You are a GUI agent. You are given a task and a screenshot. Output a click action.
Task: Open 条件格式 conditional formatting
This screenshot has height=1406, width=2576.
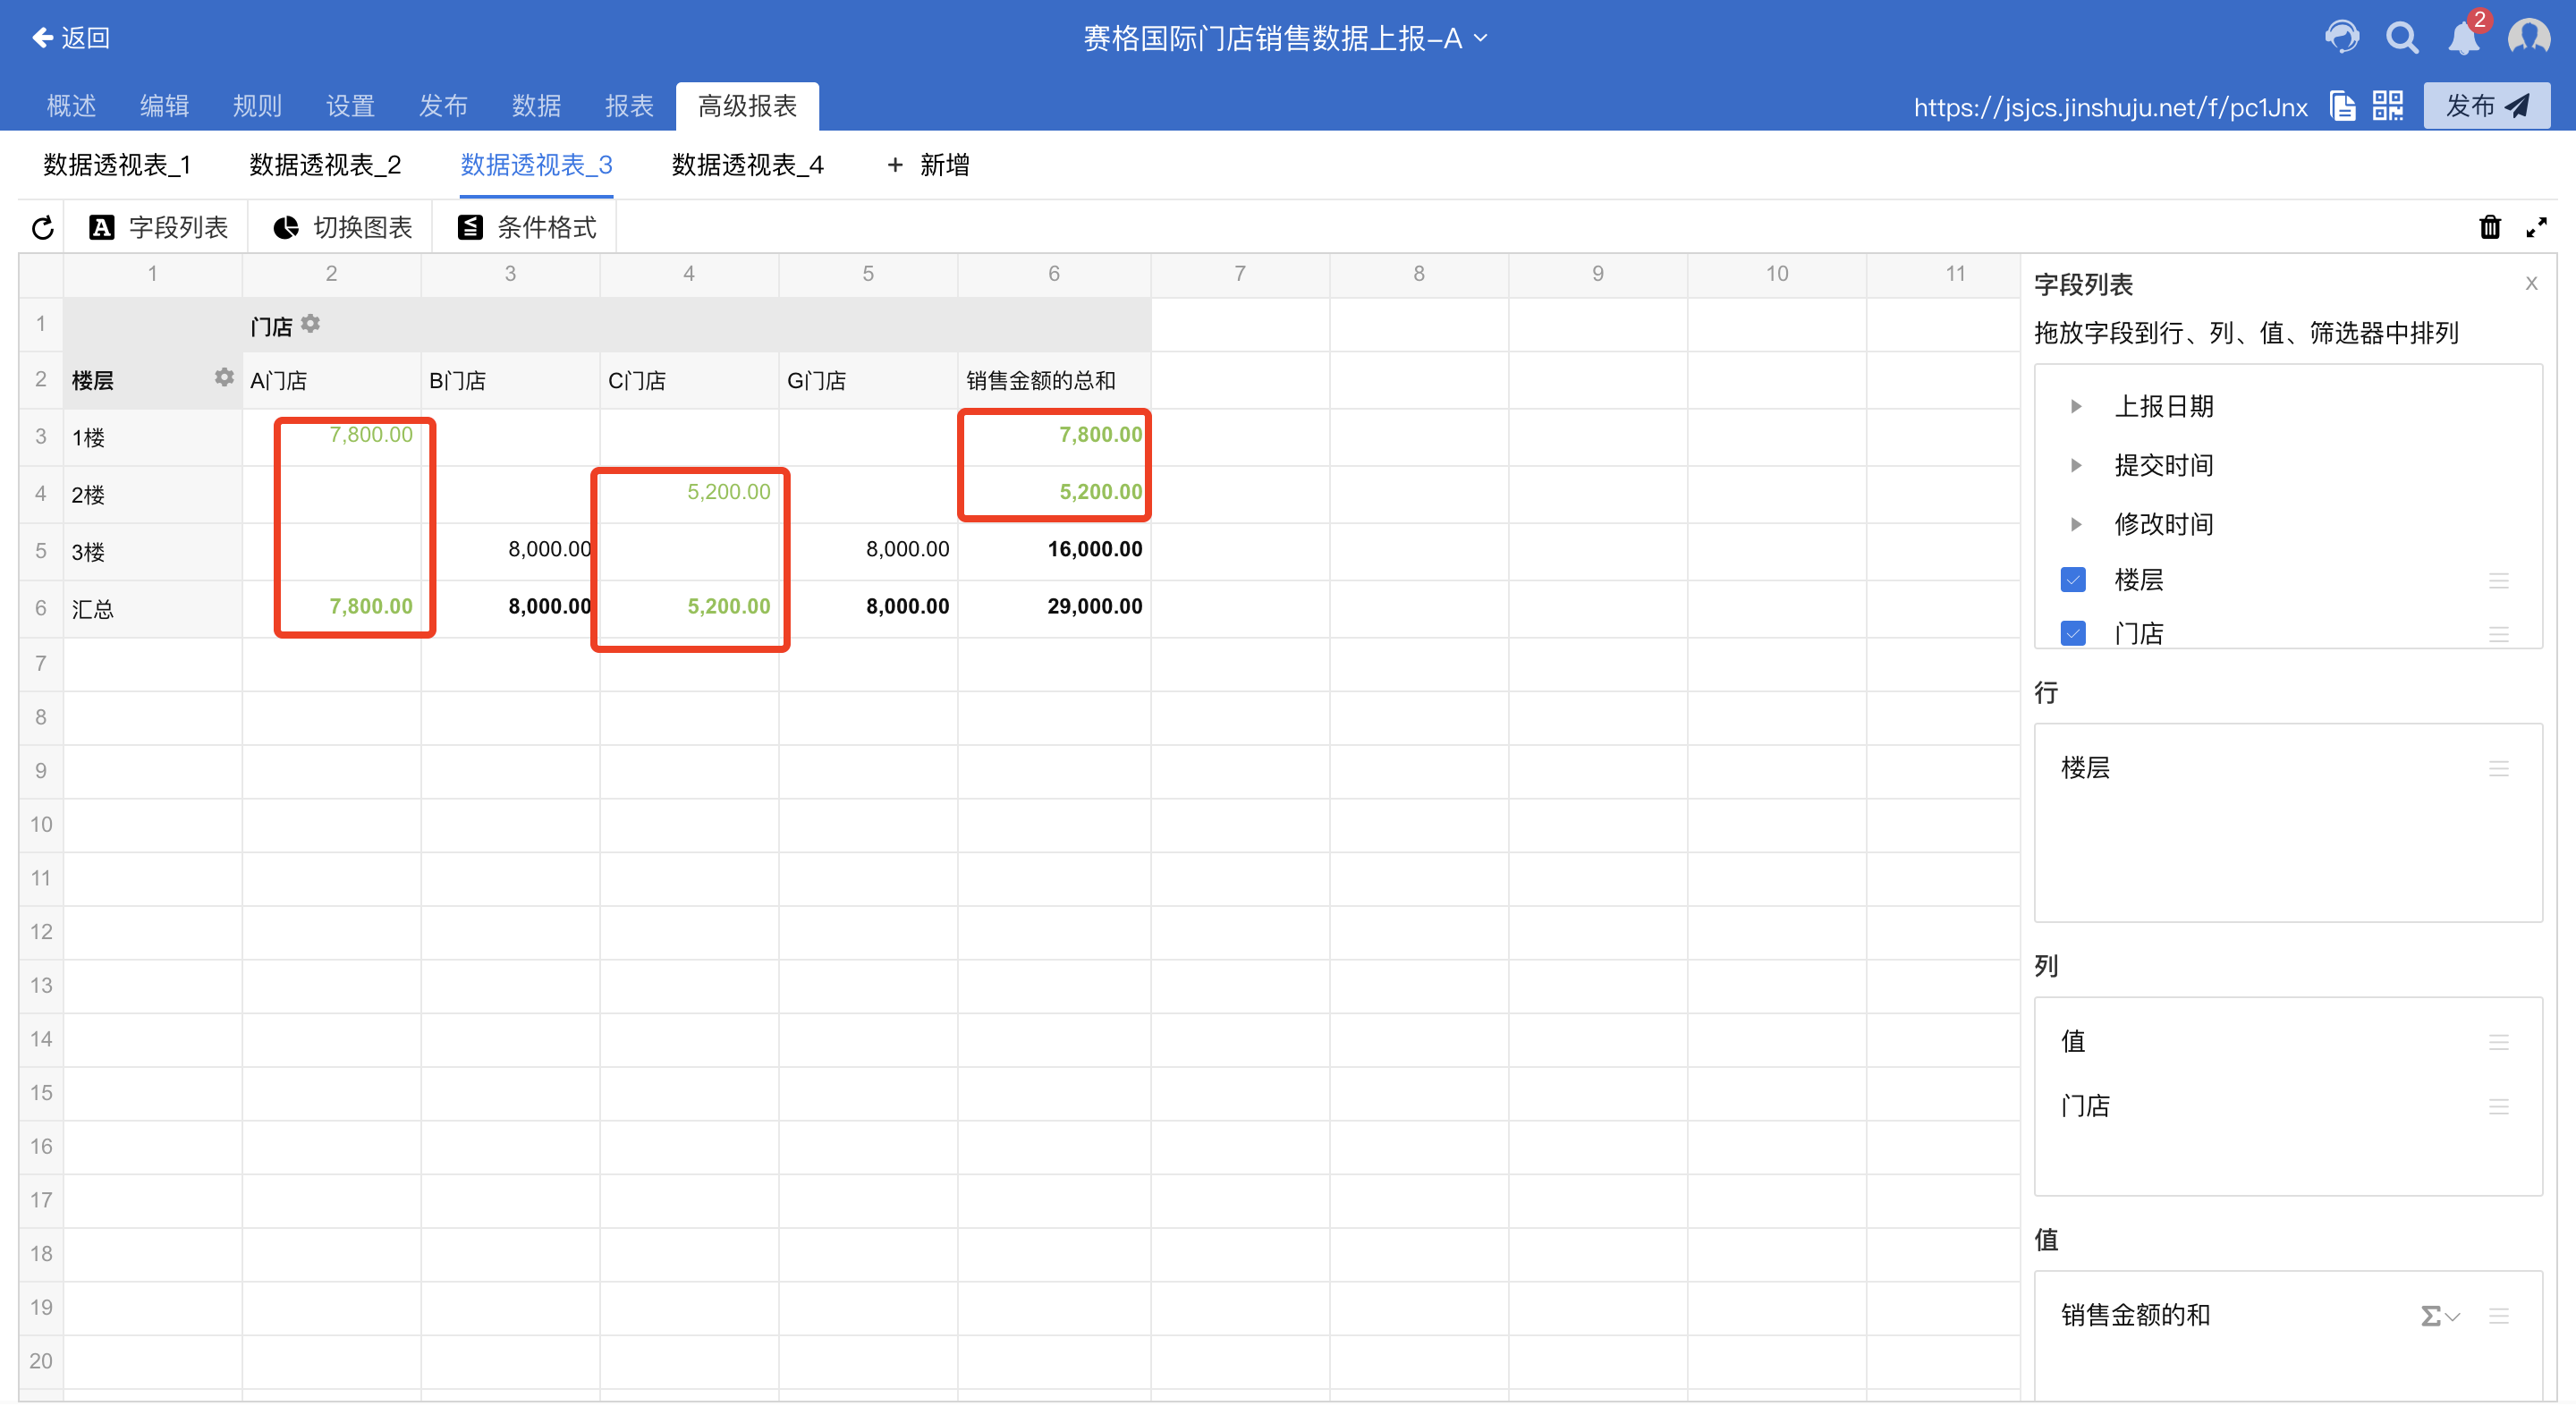[526, 228]
